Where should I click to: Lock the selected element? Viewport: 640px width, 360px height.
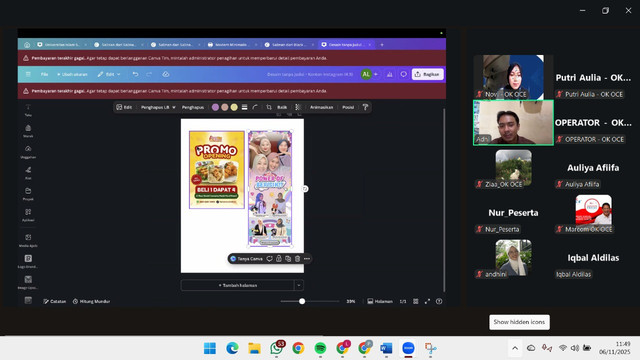pos(279,259)
